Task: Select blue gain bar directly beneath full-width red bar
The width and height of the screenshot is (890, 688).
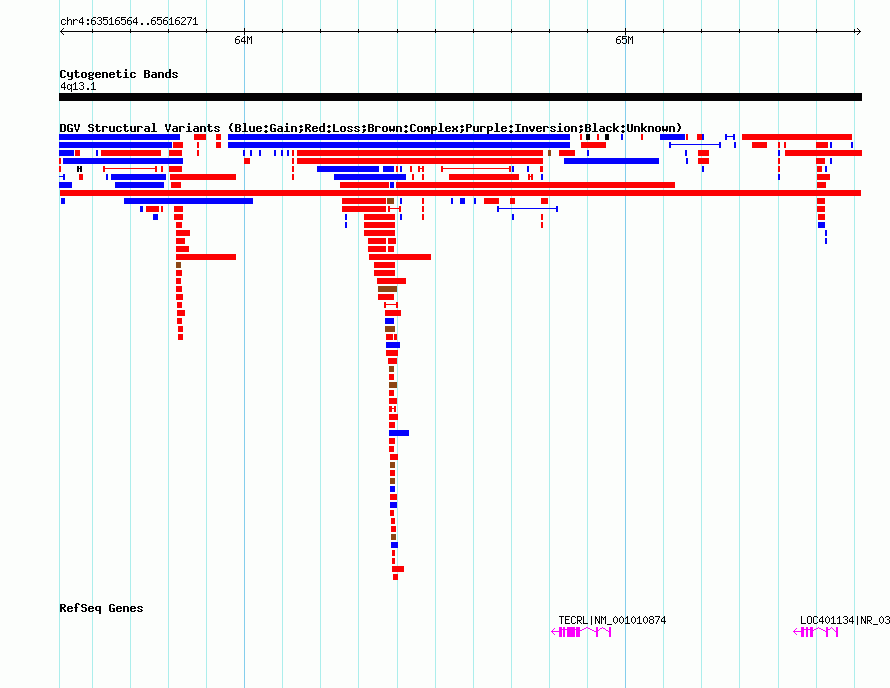Action: [188, 201]
